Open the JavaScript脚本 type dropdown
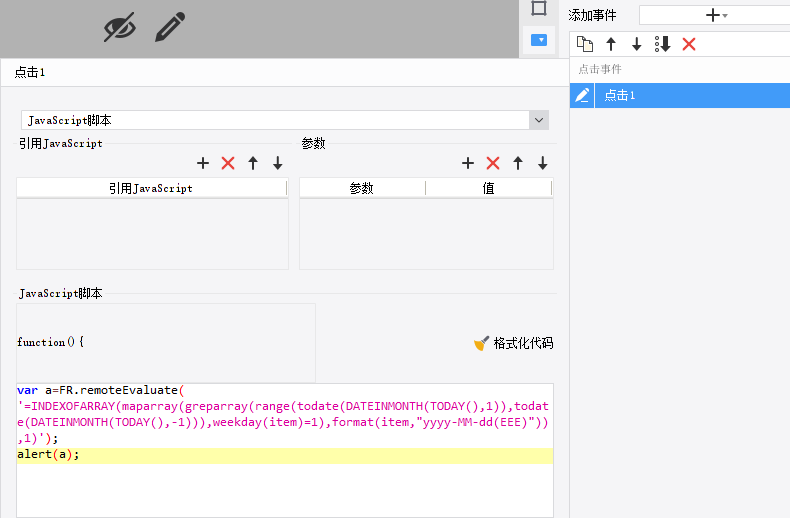The width and height of the screenshot is (790, 518). pos(539,120)
